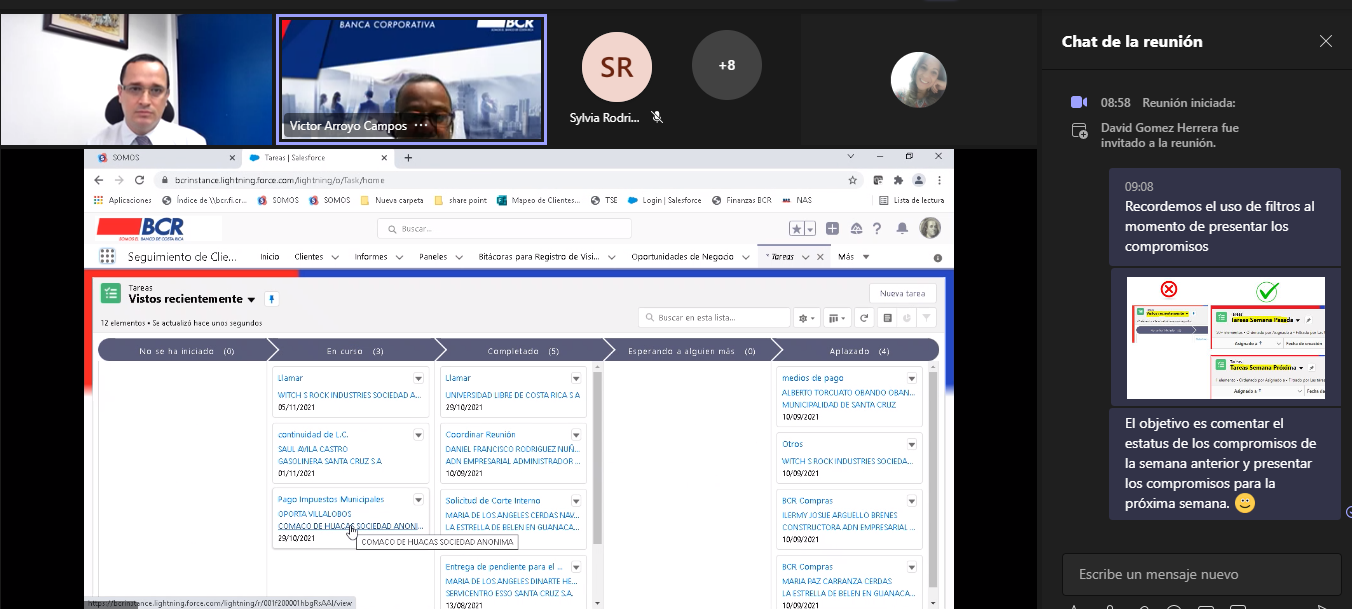Open the 'share point' bookmark folder
This screenshot has height=609, width=1352.
pyautogui.click(x=461, y=200)
